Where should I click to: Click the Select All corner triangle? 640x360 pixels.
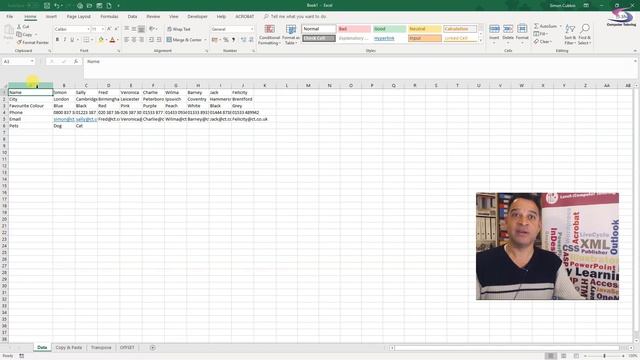(x=4, y=85)
